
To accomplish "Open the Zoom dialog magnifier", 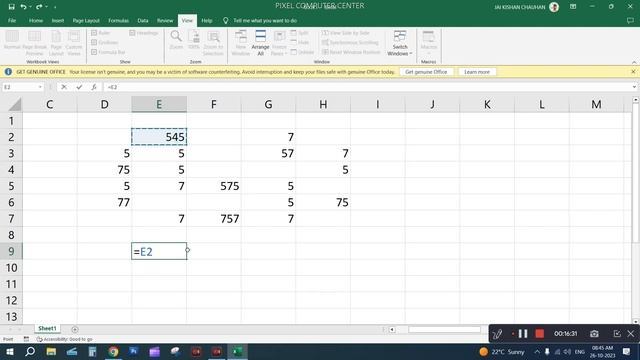I will click(x=176, y=40).
